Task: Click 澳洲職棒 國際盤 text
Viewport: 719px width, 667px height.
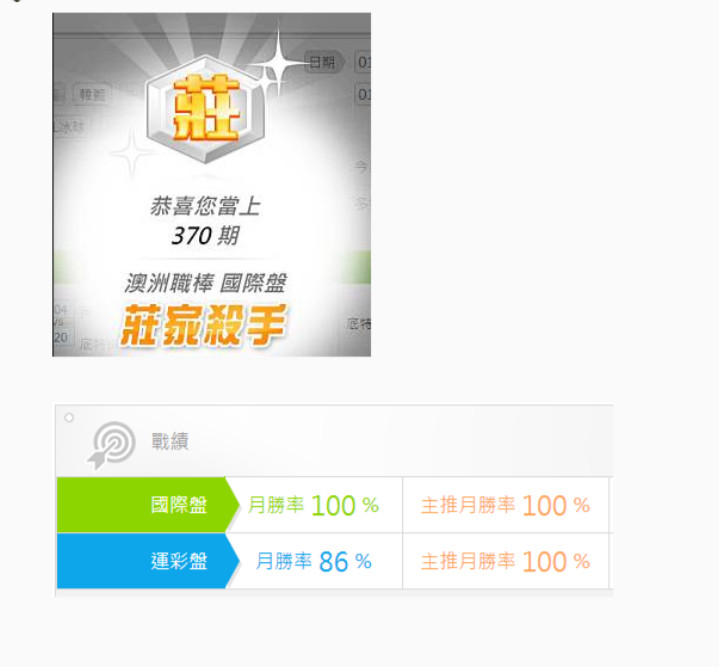Action: [206, 283]
